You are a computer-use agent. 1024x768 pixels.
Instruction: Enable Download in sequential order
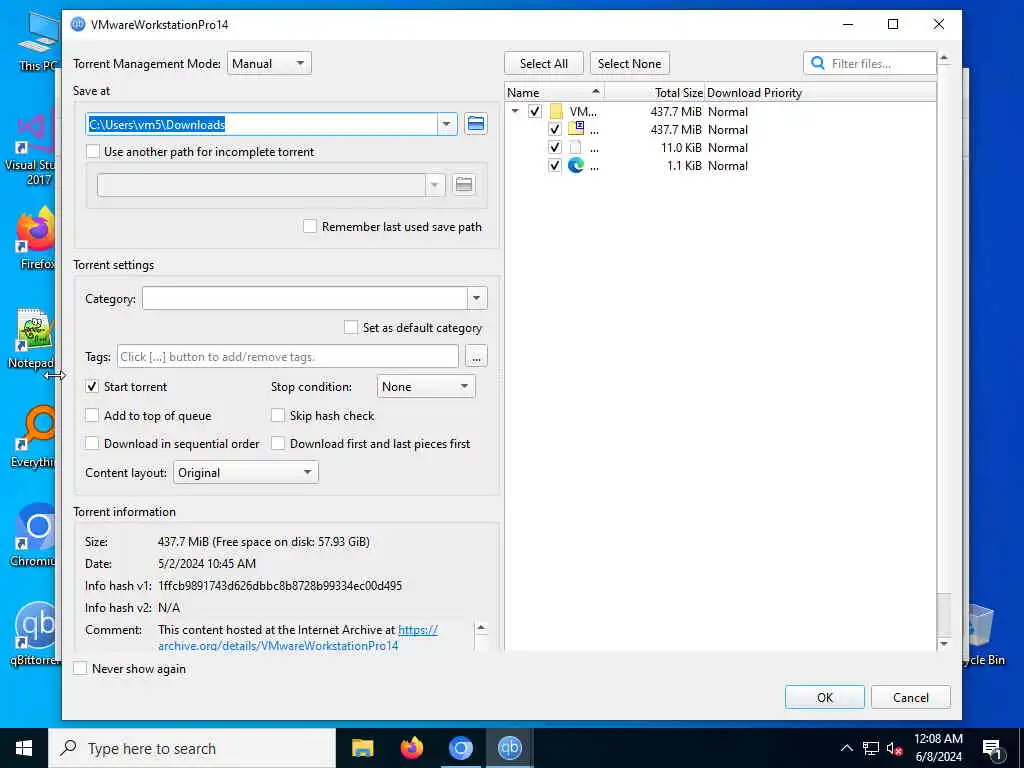click(x=92, y=443)
